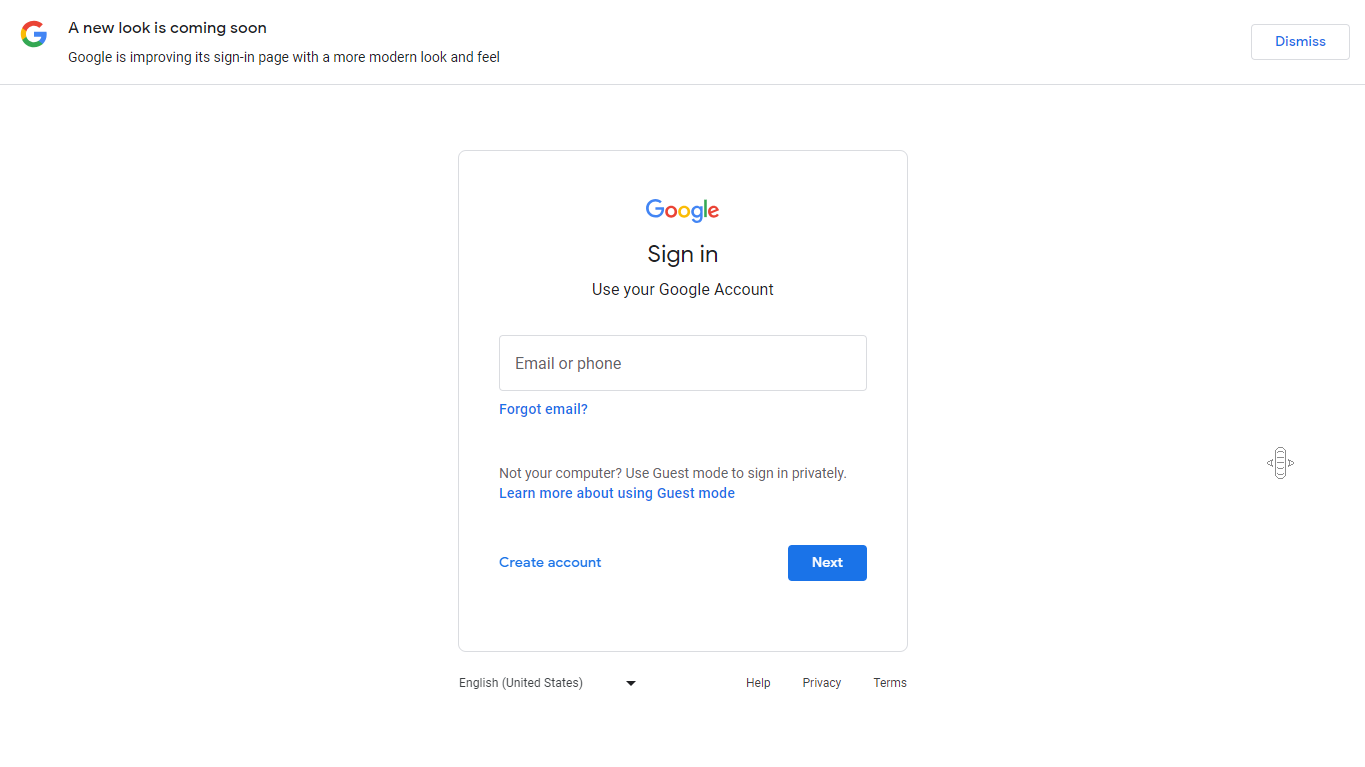Focus the Email or phone field
Screen dimensions: 1365x767
pos(682,363)
